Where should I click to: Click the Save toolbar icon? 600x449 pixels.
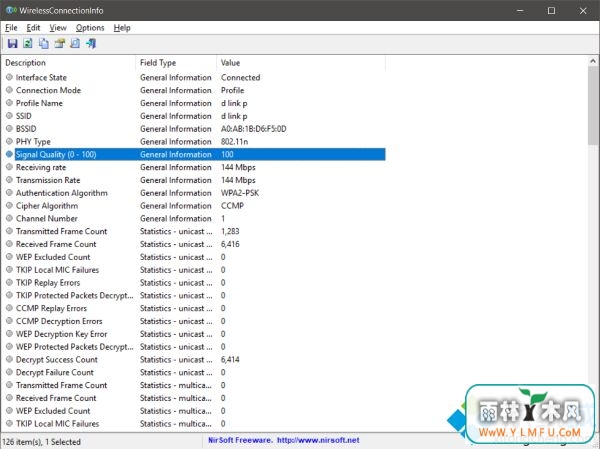point(13,43)
